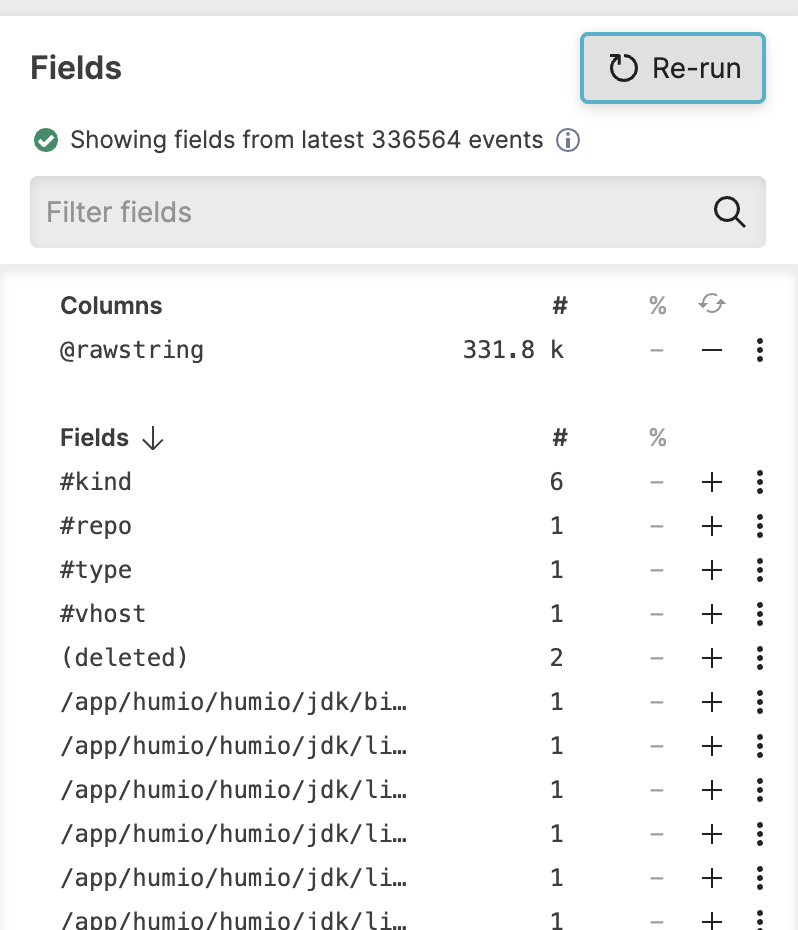Click the search magnifier in the filter field
798x930 pixels.
tap(730, 212)
